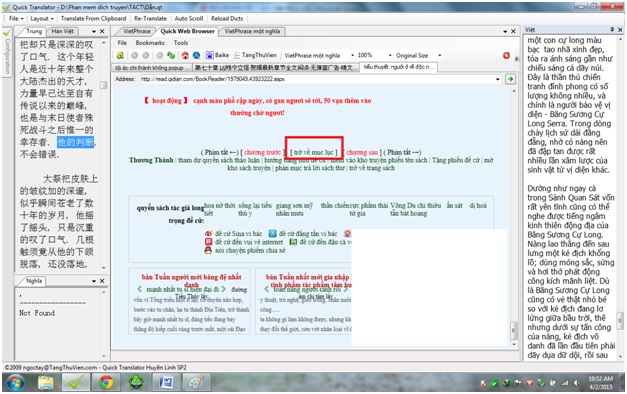
Task: Expand the Original Size dropdown
Action: 439,55
